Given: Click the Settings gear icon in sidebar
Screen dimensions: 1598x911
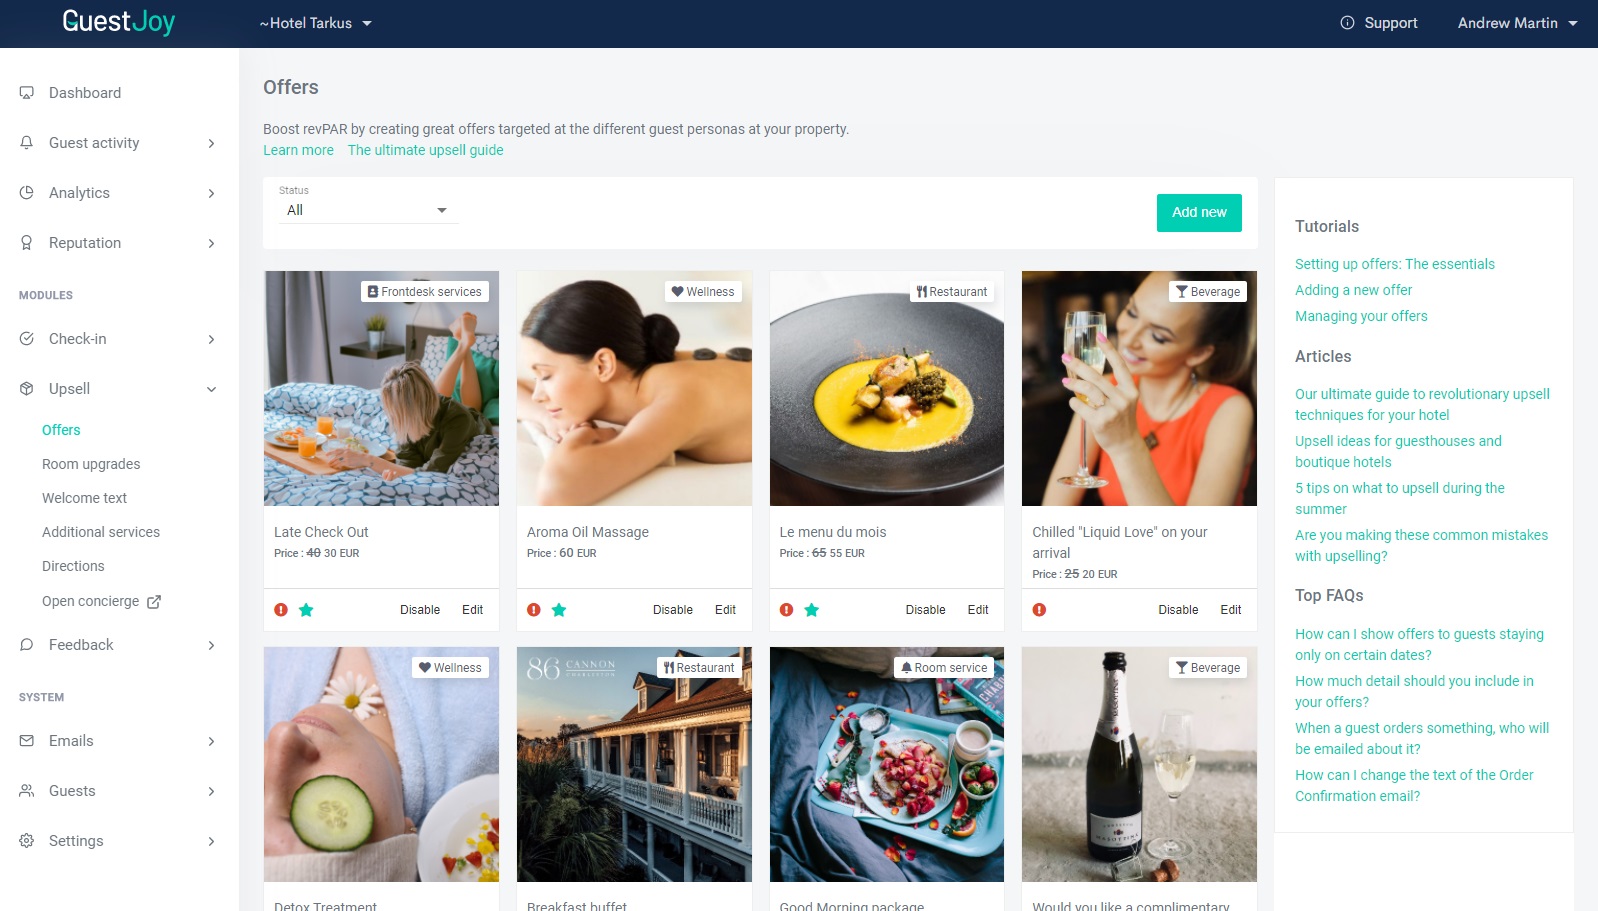Looking at the screenshot, I should 27,841.
